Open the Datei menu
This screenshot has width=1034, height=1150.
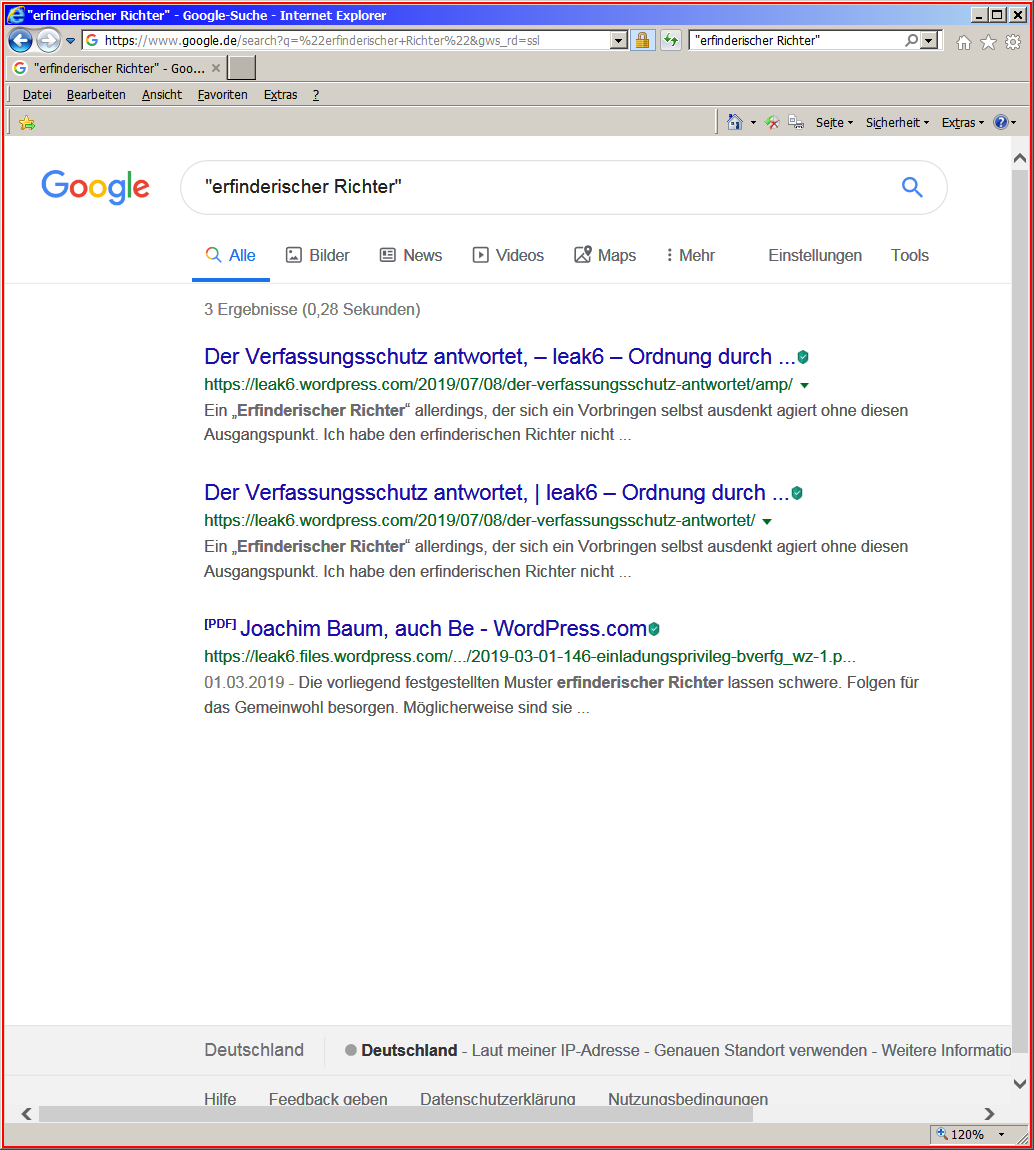coord(37,95)
